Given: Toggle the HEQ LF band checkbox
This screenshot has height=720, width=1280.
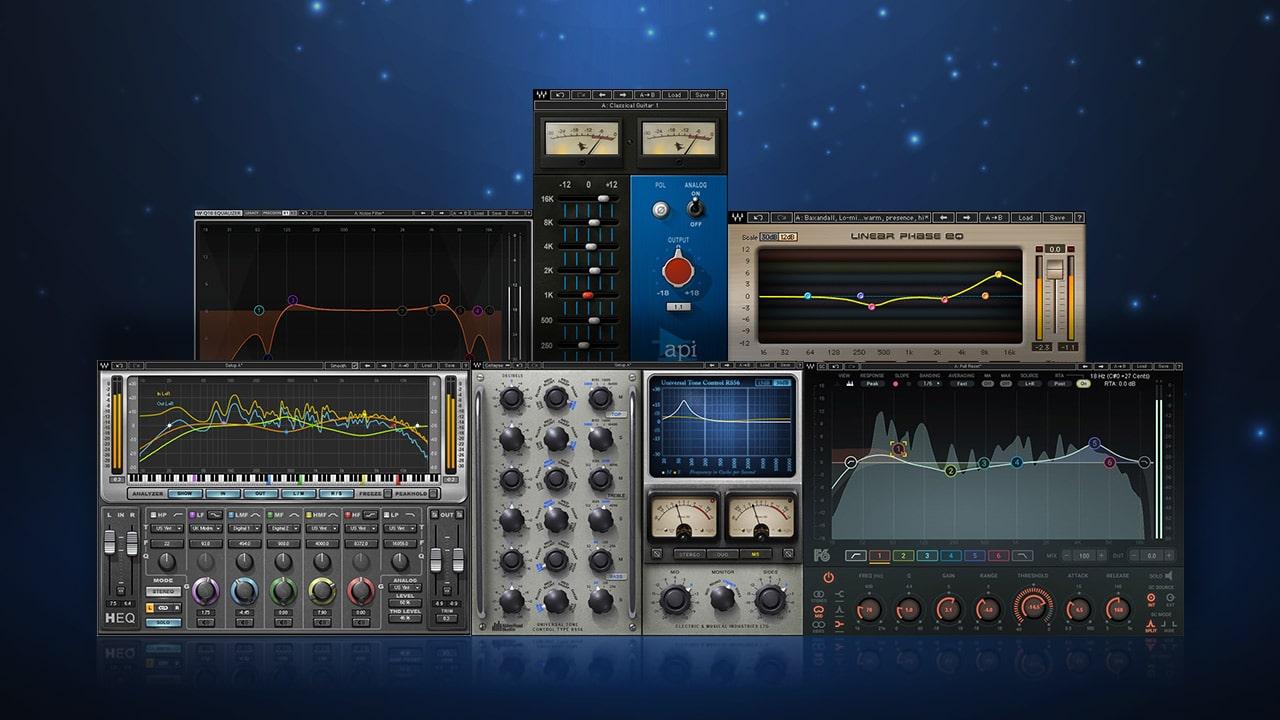Looking at the screenshot, I should point(193,514).
